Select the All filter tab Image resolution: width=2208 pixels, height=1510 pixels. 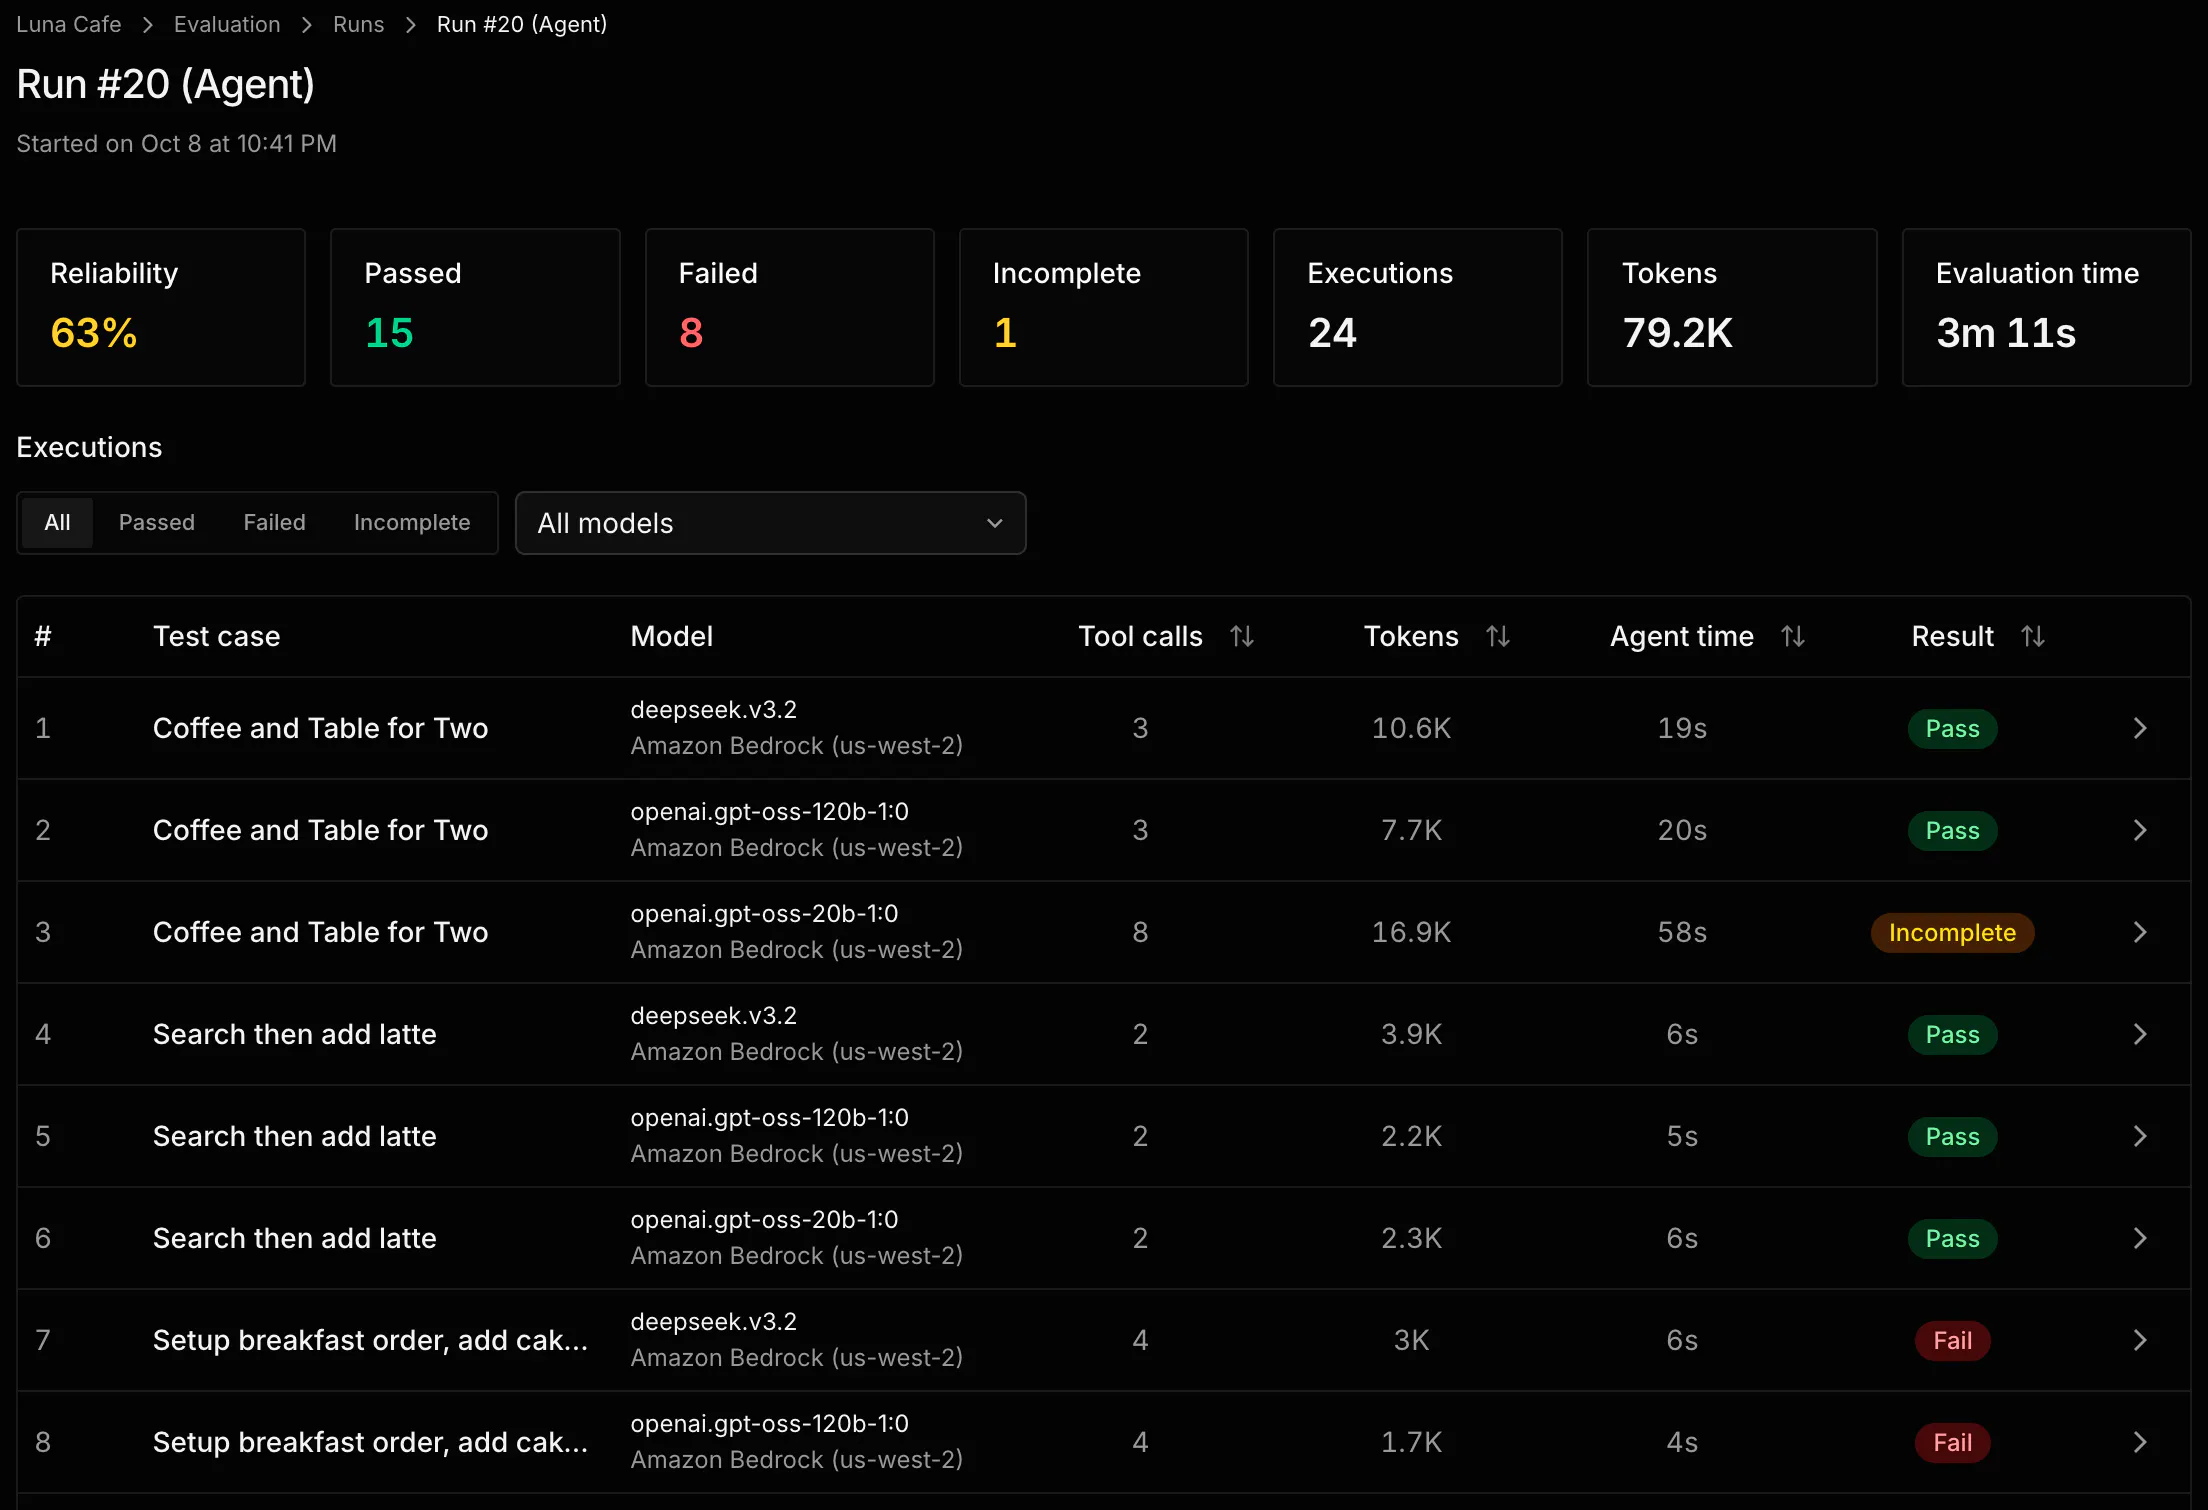coord(57,522)
